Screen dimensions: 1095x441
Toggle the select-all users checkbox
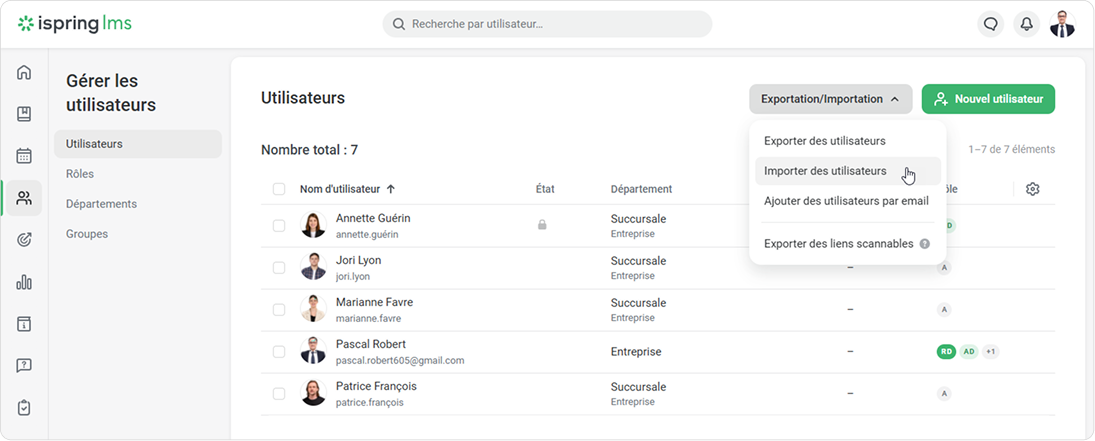[x=279, y=189]
